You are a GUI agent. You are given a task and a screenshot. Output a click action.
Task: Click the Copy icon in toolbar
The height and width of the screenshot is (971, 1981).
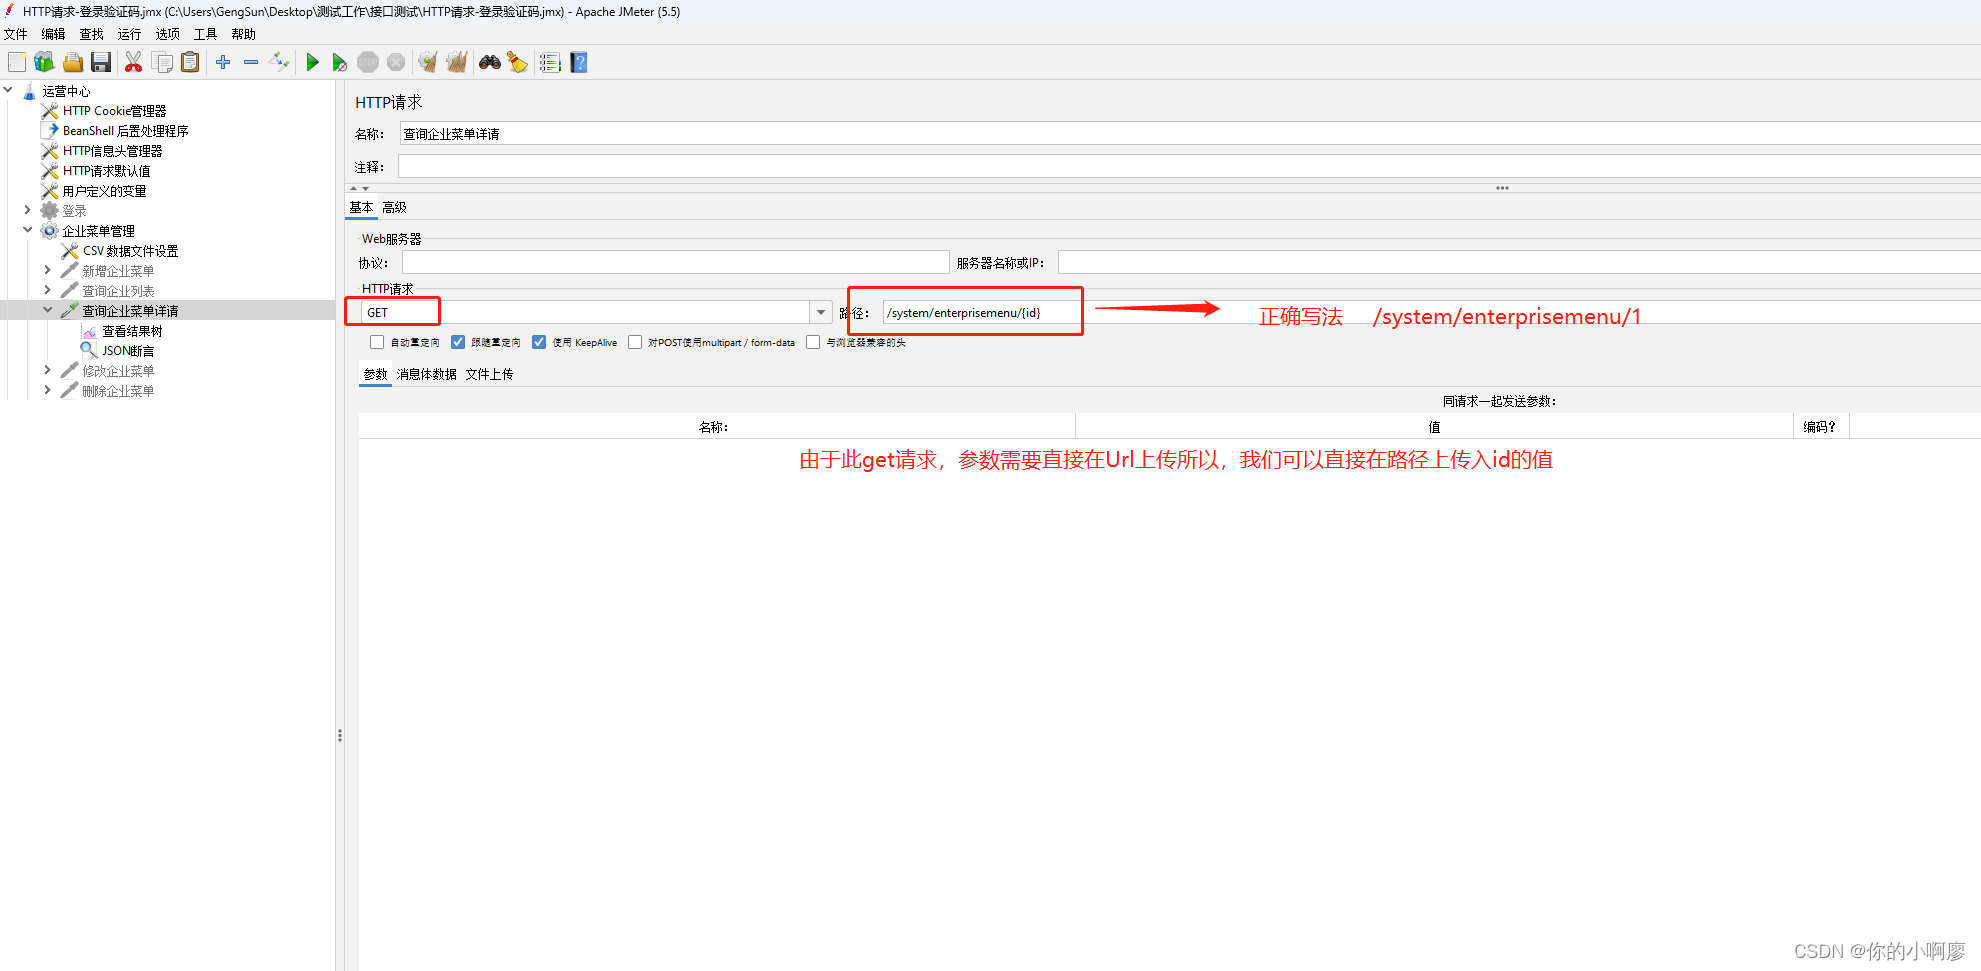(x=162, y=62)
